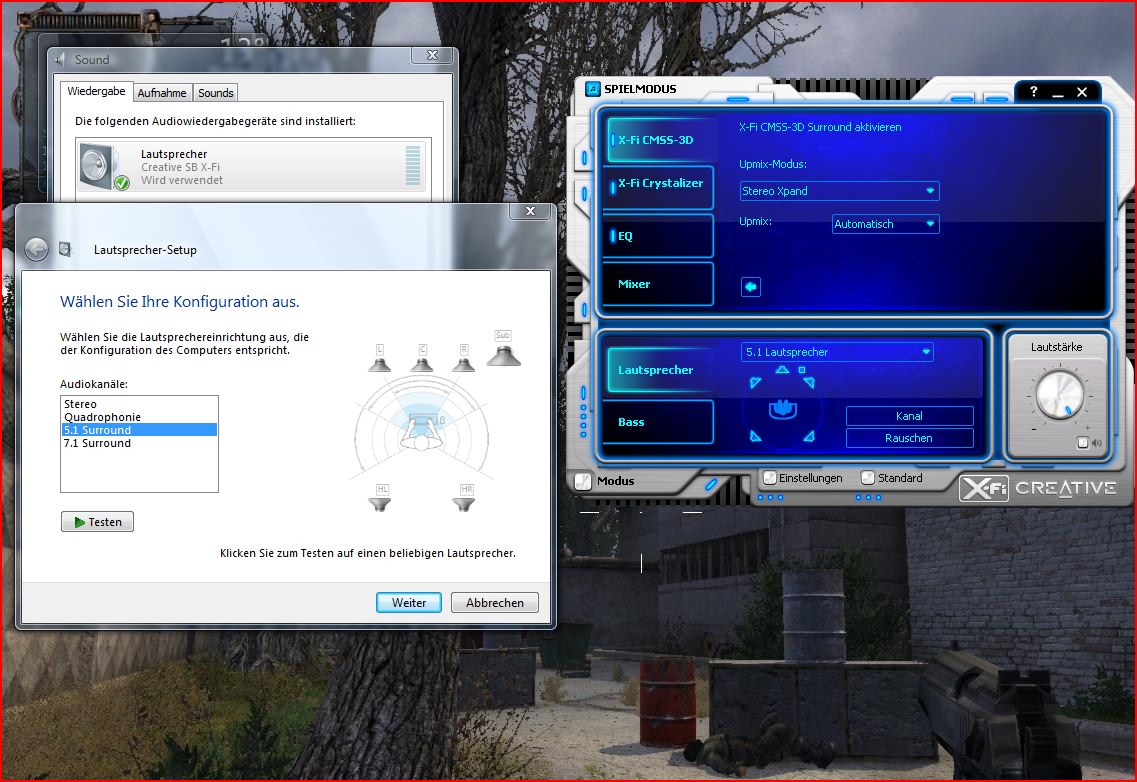Switch to Sounds tab in Sound window
1137x782 pixels.
click(x=215, y=93)
